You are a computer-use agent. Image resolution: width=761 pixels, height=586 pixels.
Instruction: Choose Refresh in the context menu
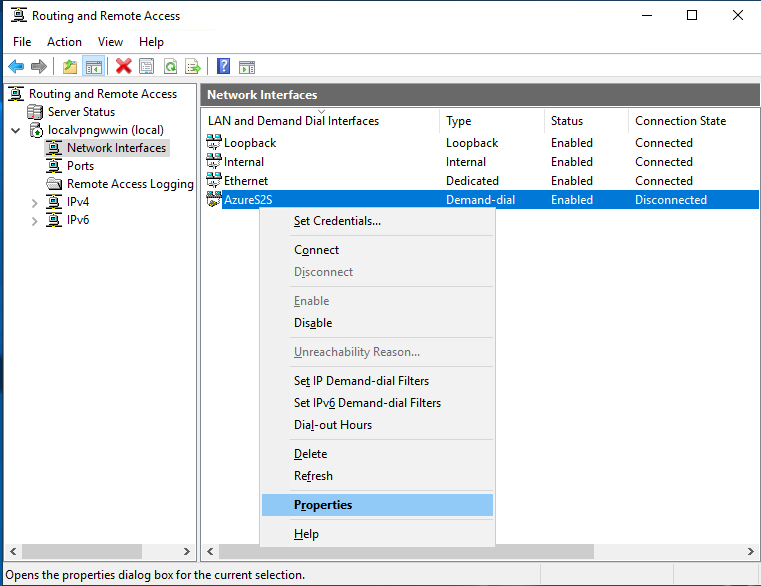378,476
